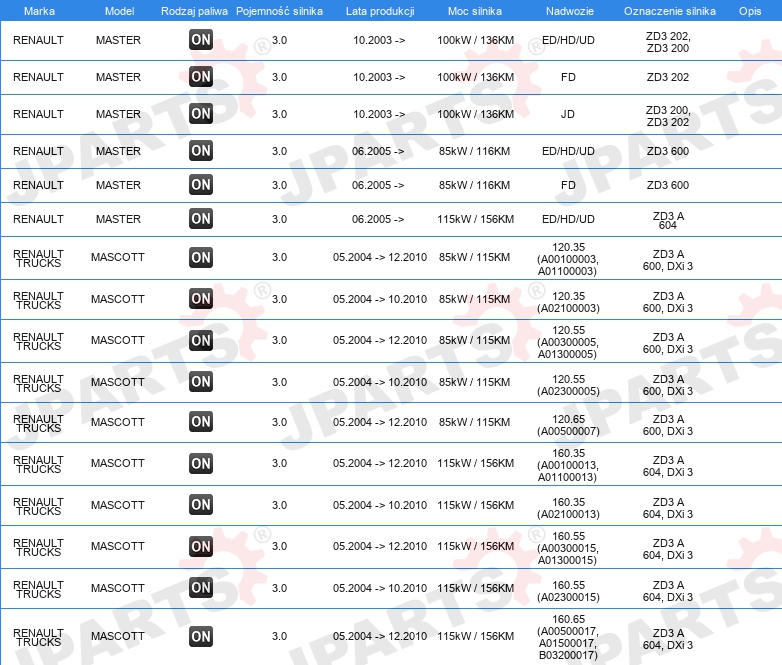782x665 pixels.
Task: Click the ON icon in the MASCOTT 160.65 row
Action: click(201, 637)
